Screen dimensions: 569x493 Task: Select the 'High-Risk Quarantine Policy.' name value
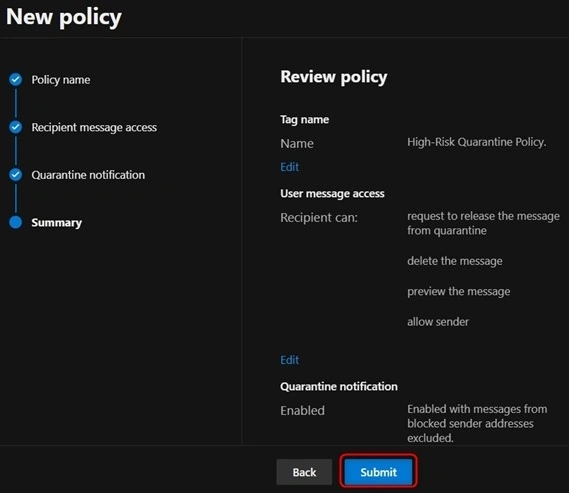coord(476,142)
